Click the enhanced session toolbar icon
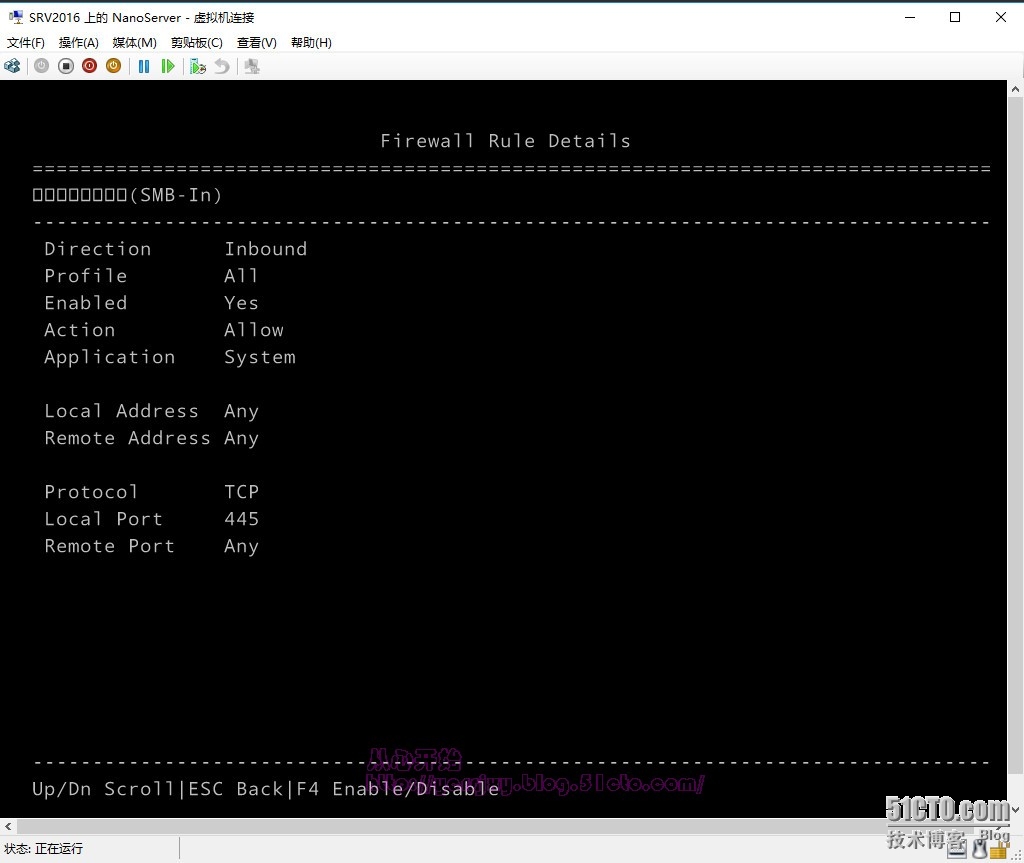 click(x=251, y=66)
